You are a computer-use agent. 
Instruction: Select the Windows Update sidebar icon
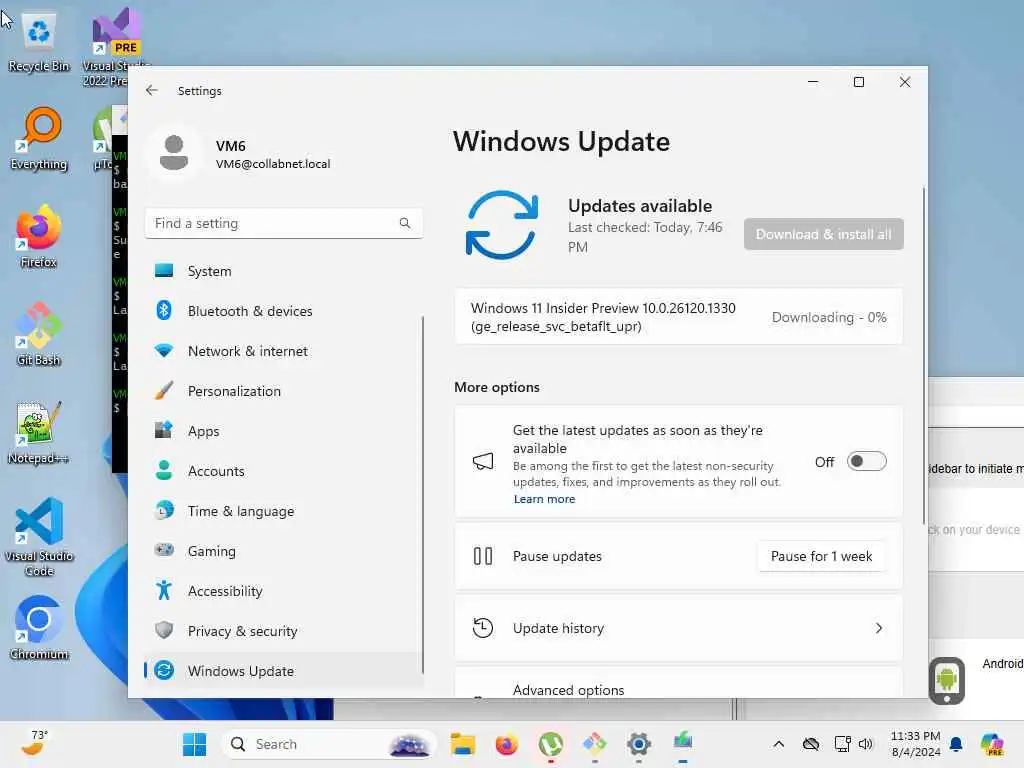[x=165, y=670]
